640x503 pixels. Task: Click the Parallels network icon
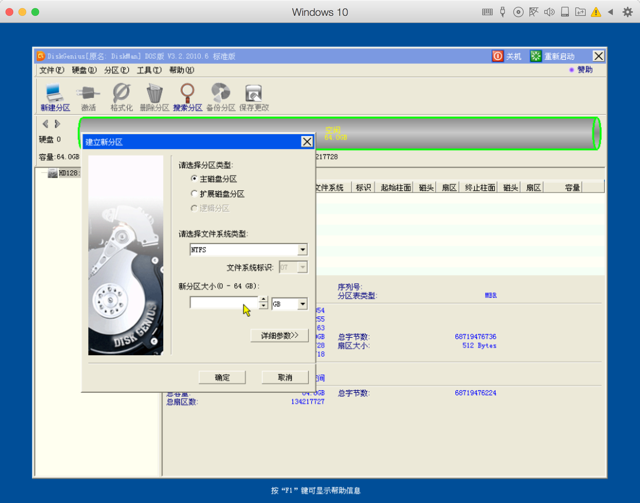pyautogui.click(x=533, y=12)
